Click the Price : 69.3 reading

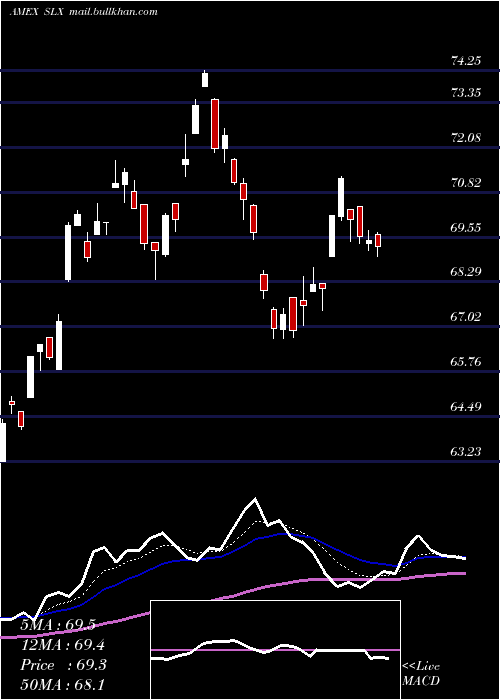[63, 665]
